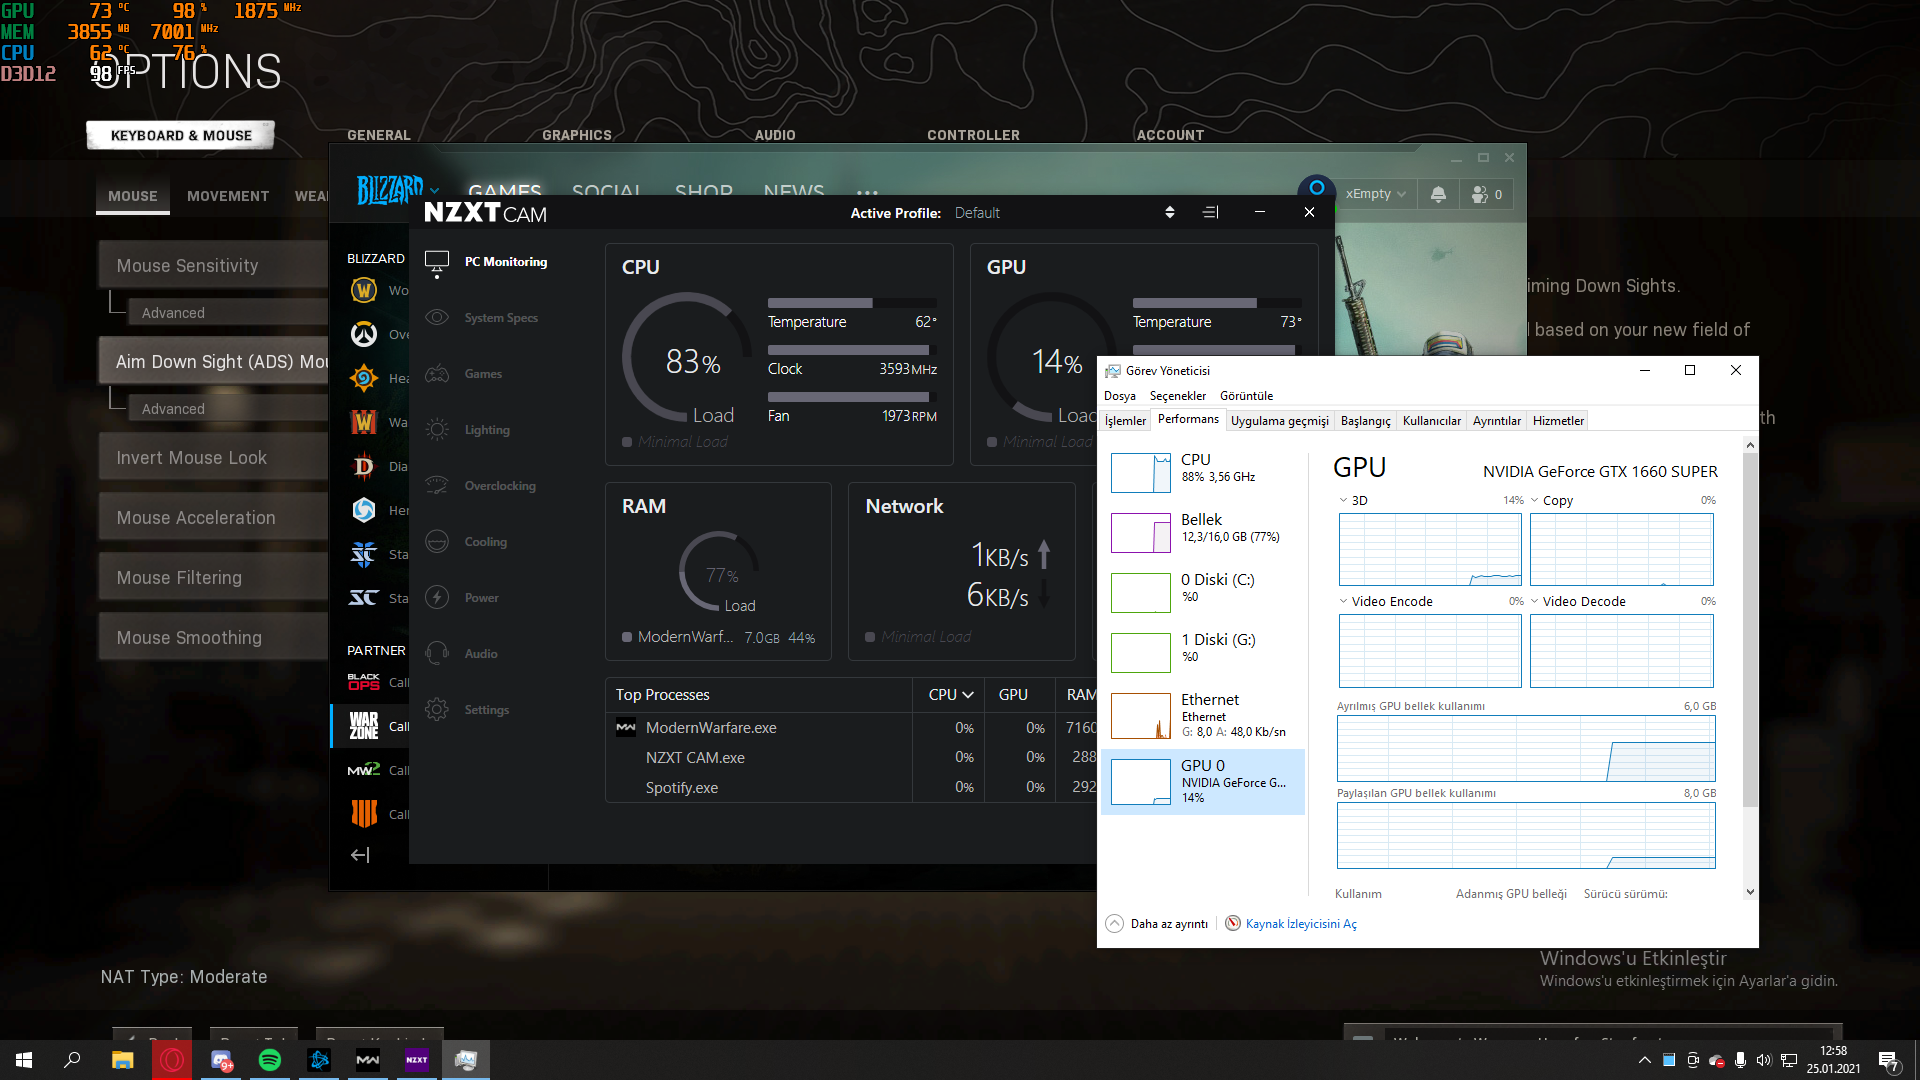Open Dosya menu in Task Manager
1920x1080 pixels.
click(x=1120, y=396)
